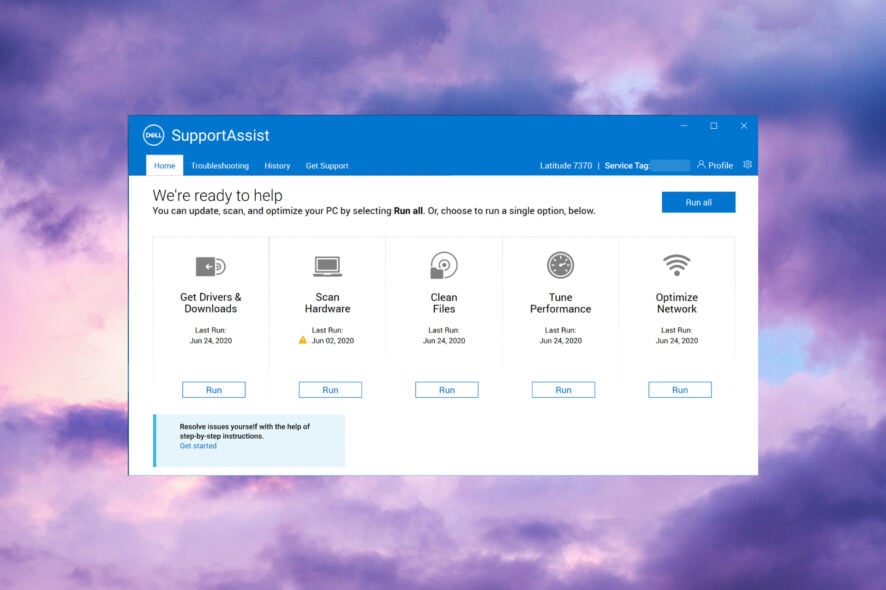The height and width of the screenshot is (590, 886).
Task: Select the Clean Files disc icon
Action: tap(444, 265)
